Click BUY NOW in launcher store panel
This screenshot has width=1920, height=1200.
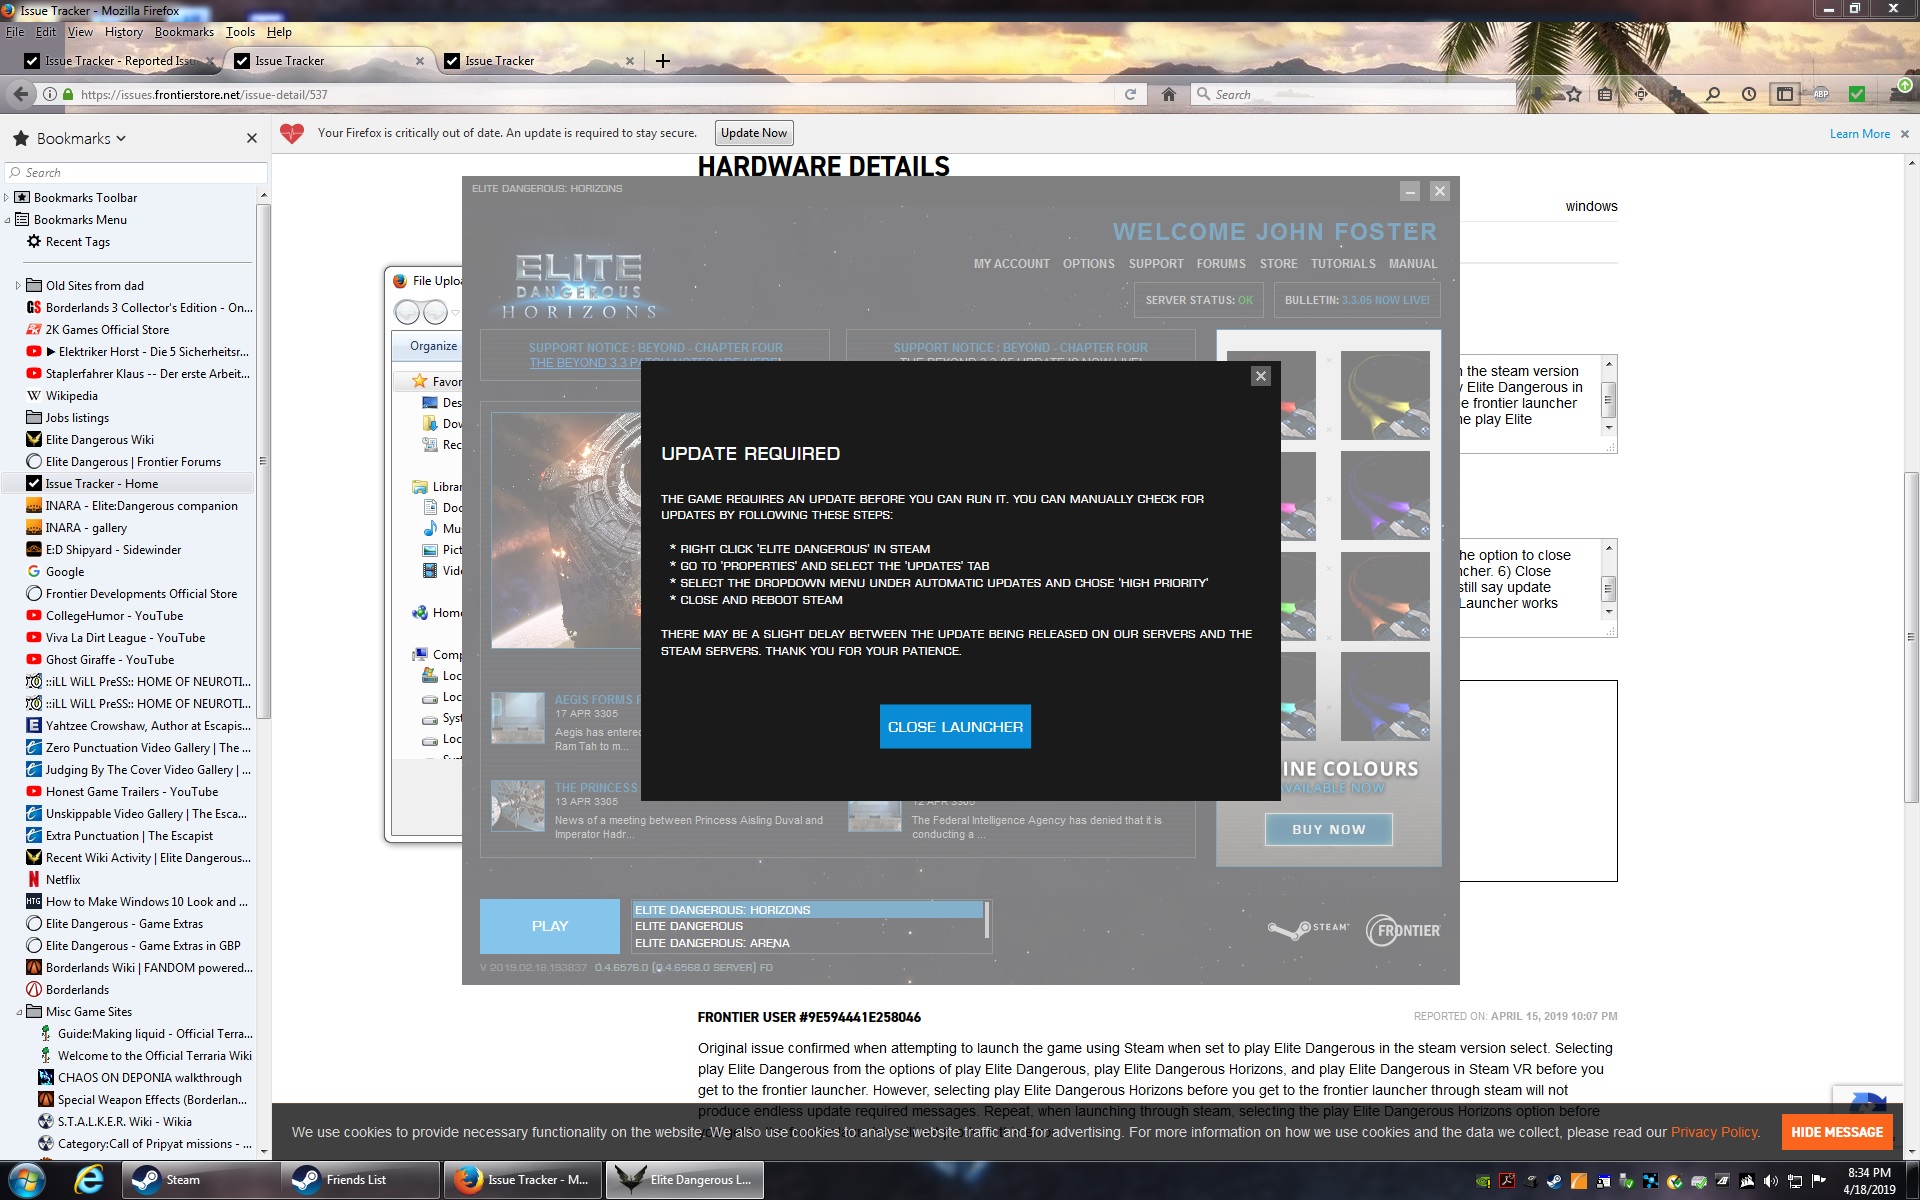(x=1328, y=829)
